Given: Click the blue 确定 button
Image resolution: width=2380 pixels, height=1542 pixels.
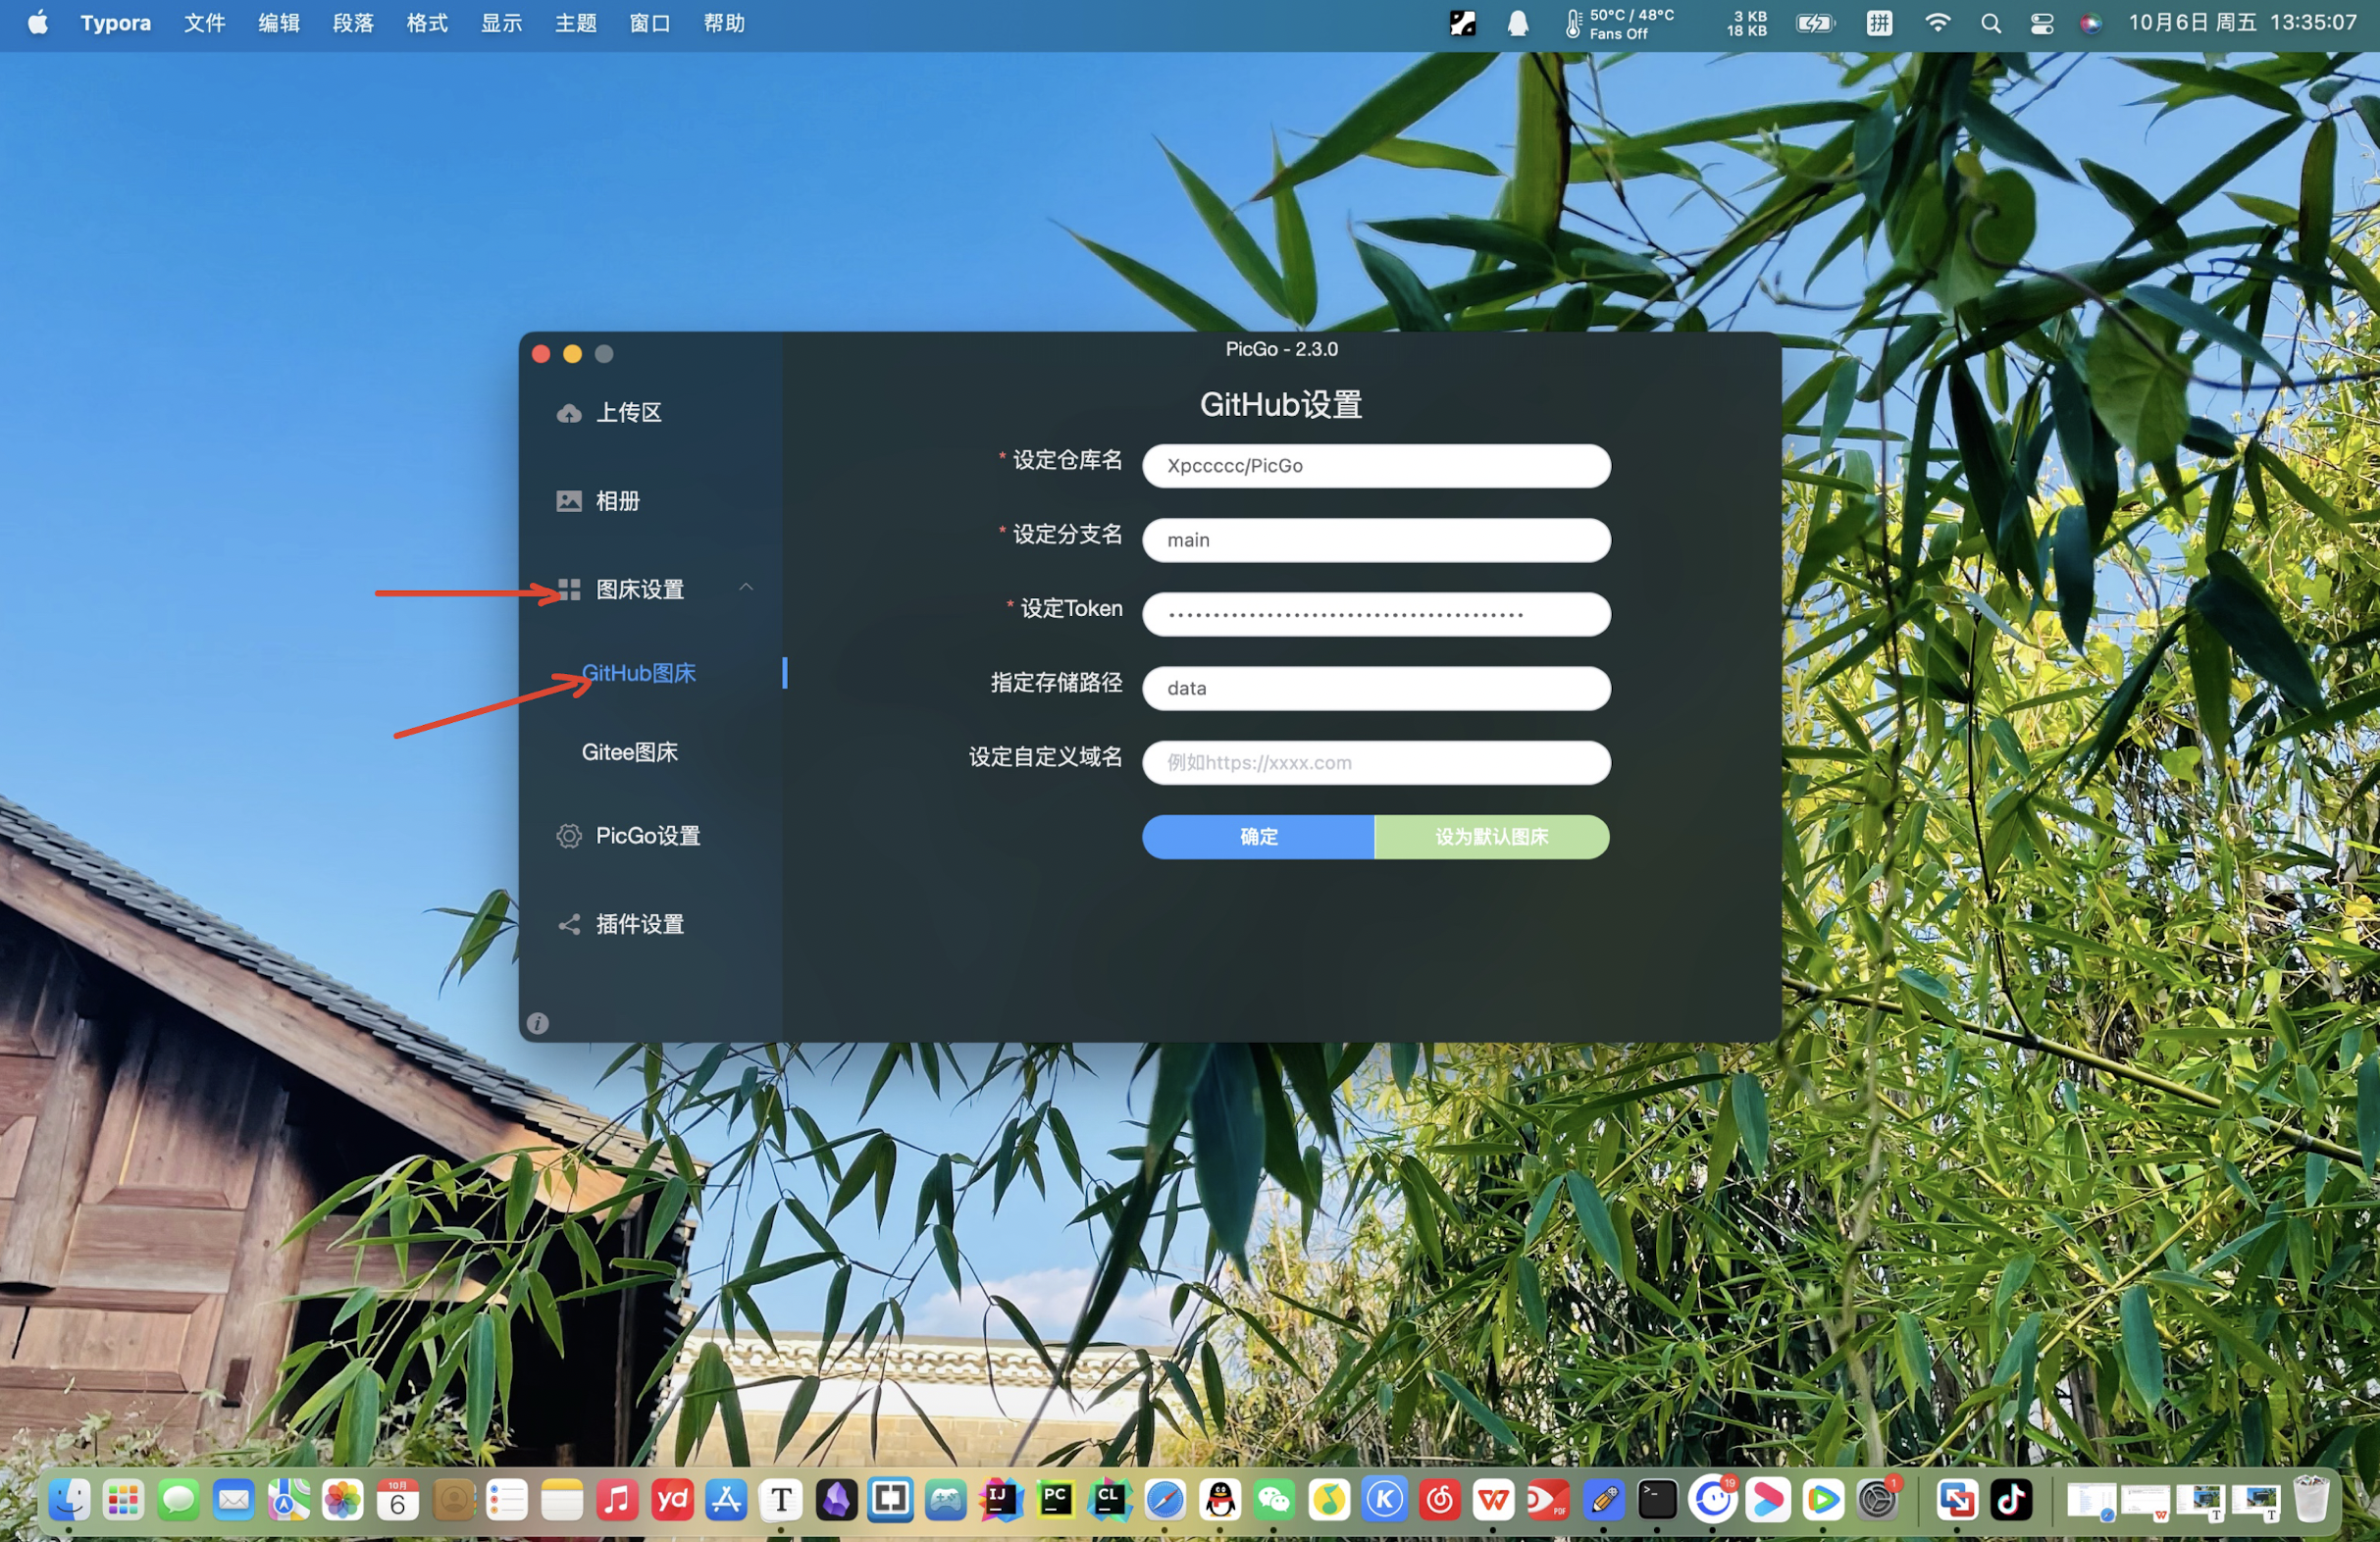Looking at the screenshot, I should (1258, 837).
